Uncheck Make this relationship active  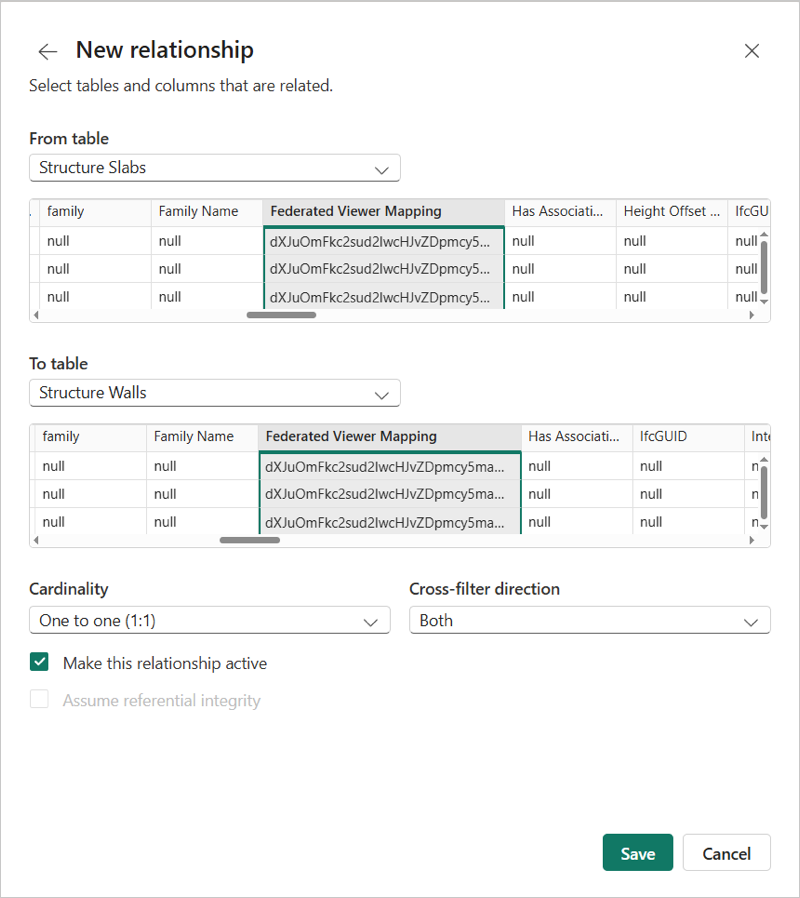coord(39,662)
